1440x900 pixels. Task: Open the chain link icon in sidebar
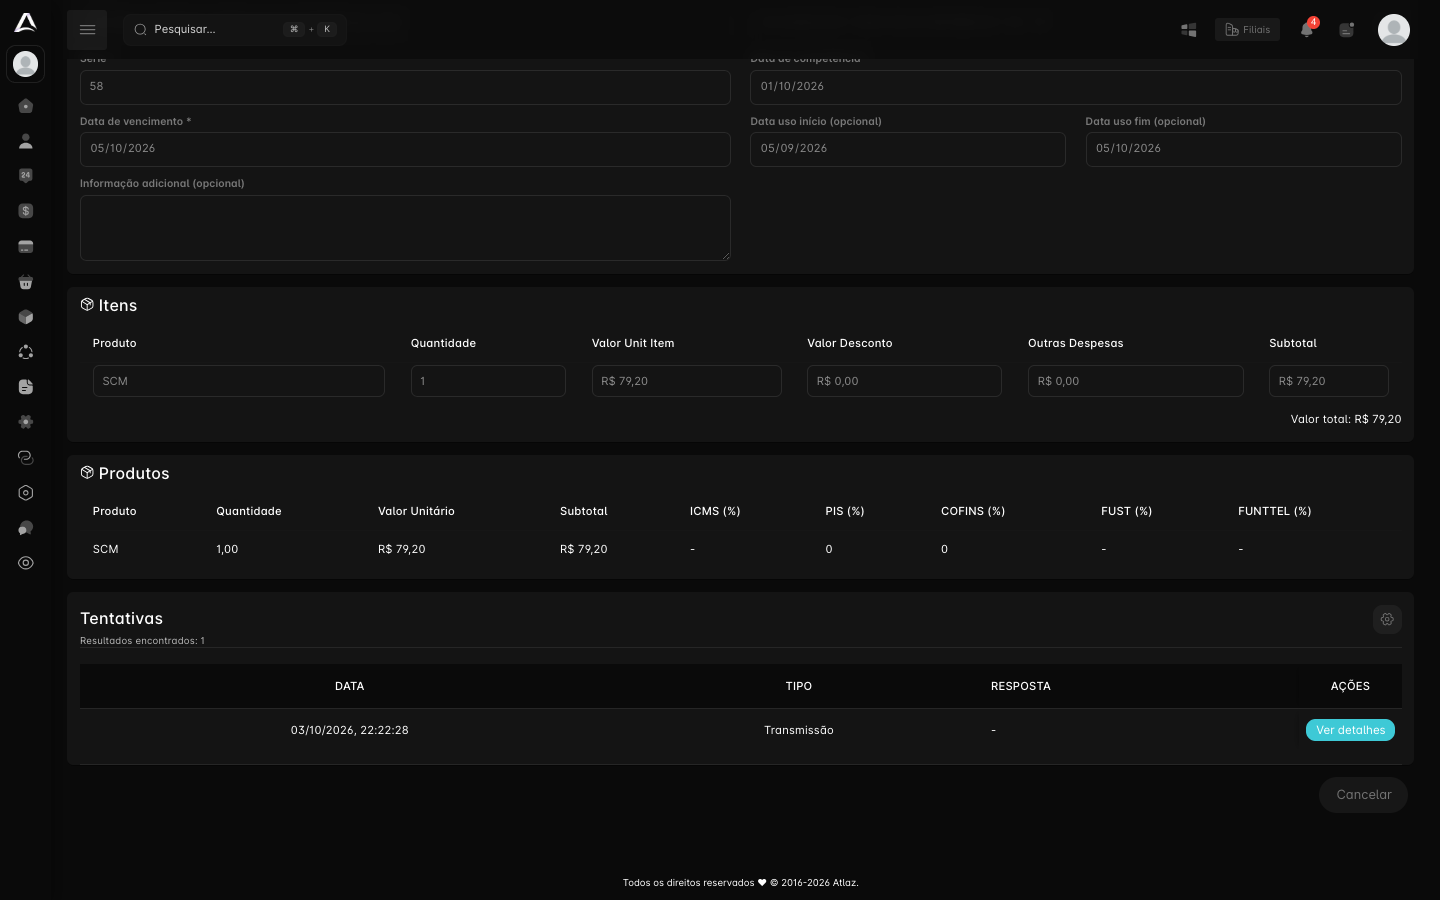pos(26,457)
